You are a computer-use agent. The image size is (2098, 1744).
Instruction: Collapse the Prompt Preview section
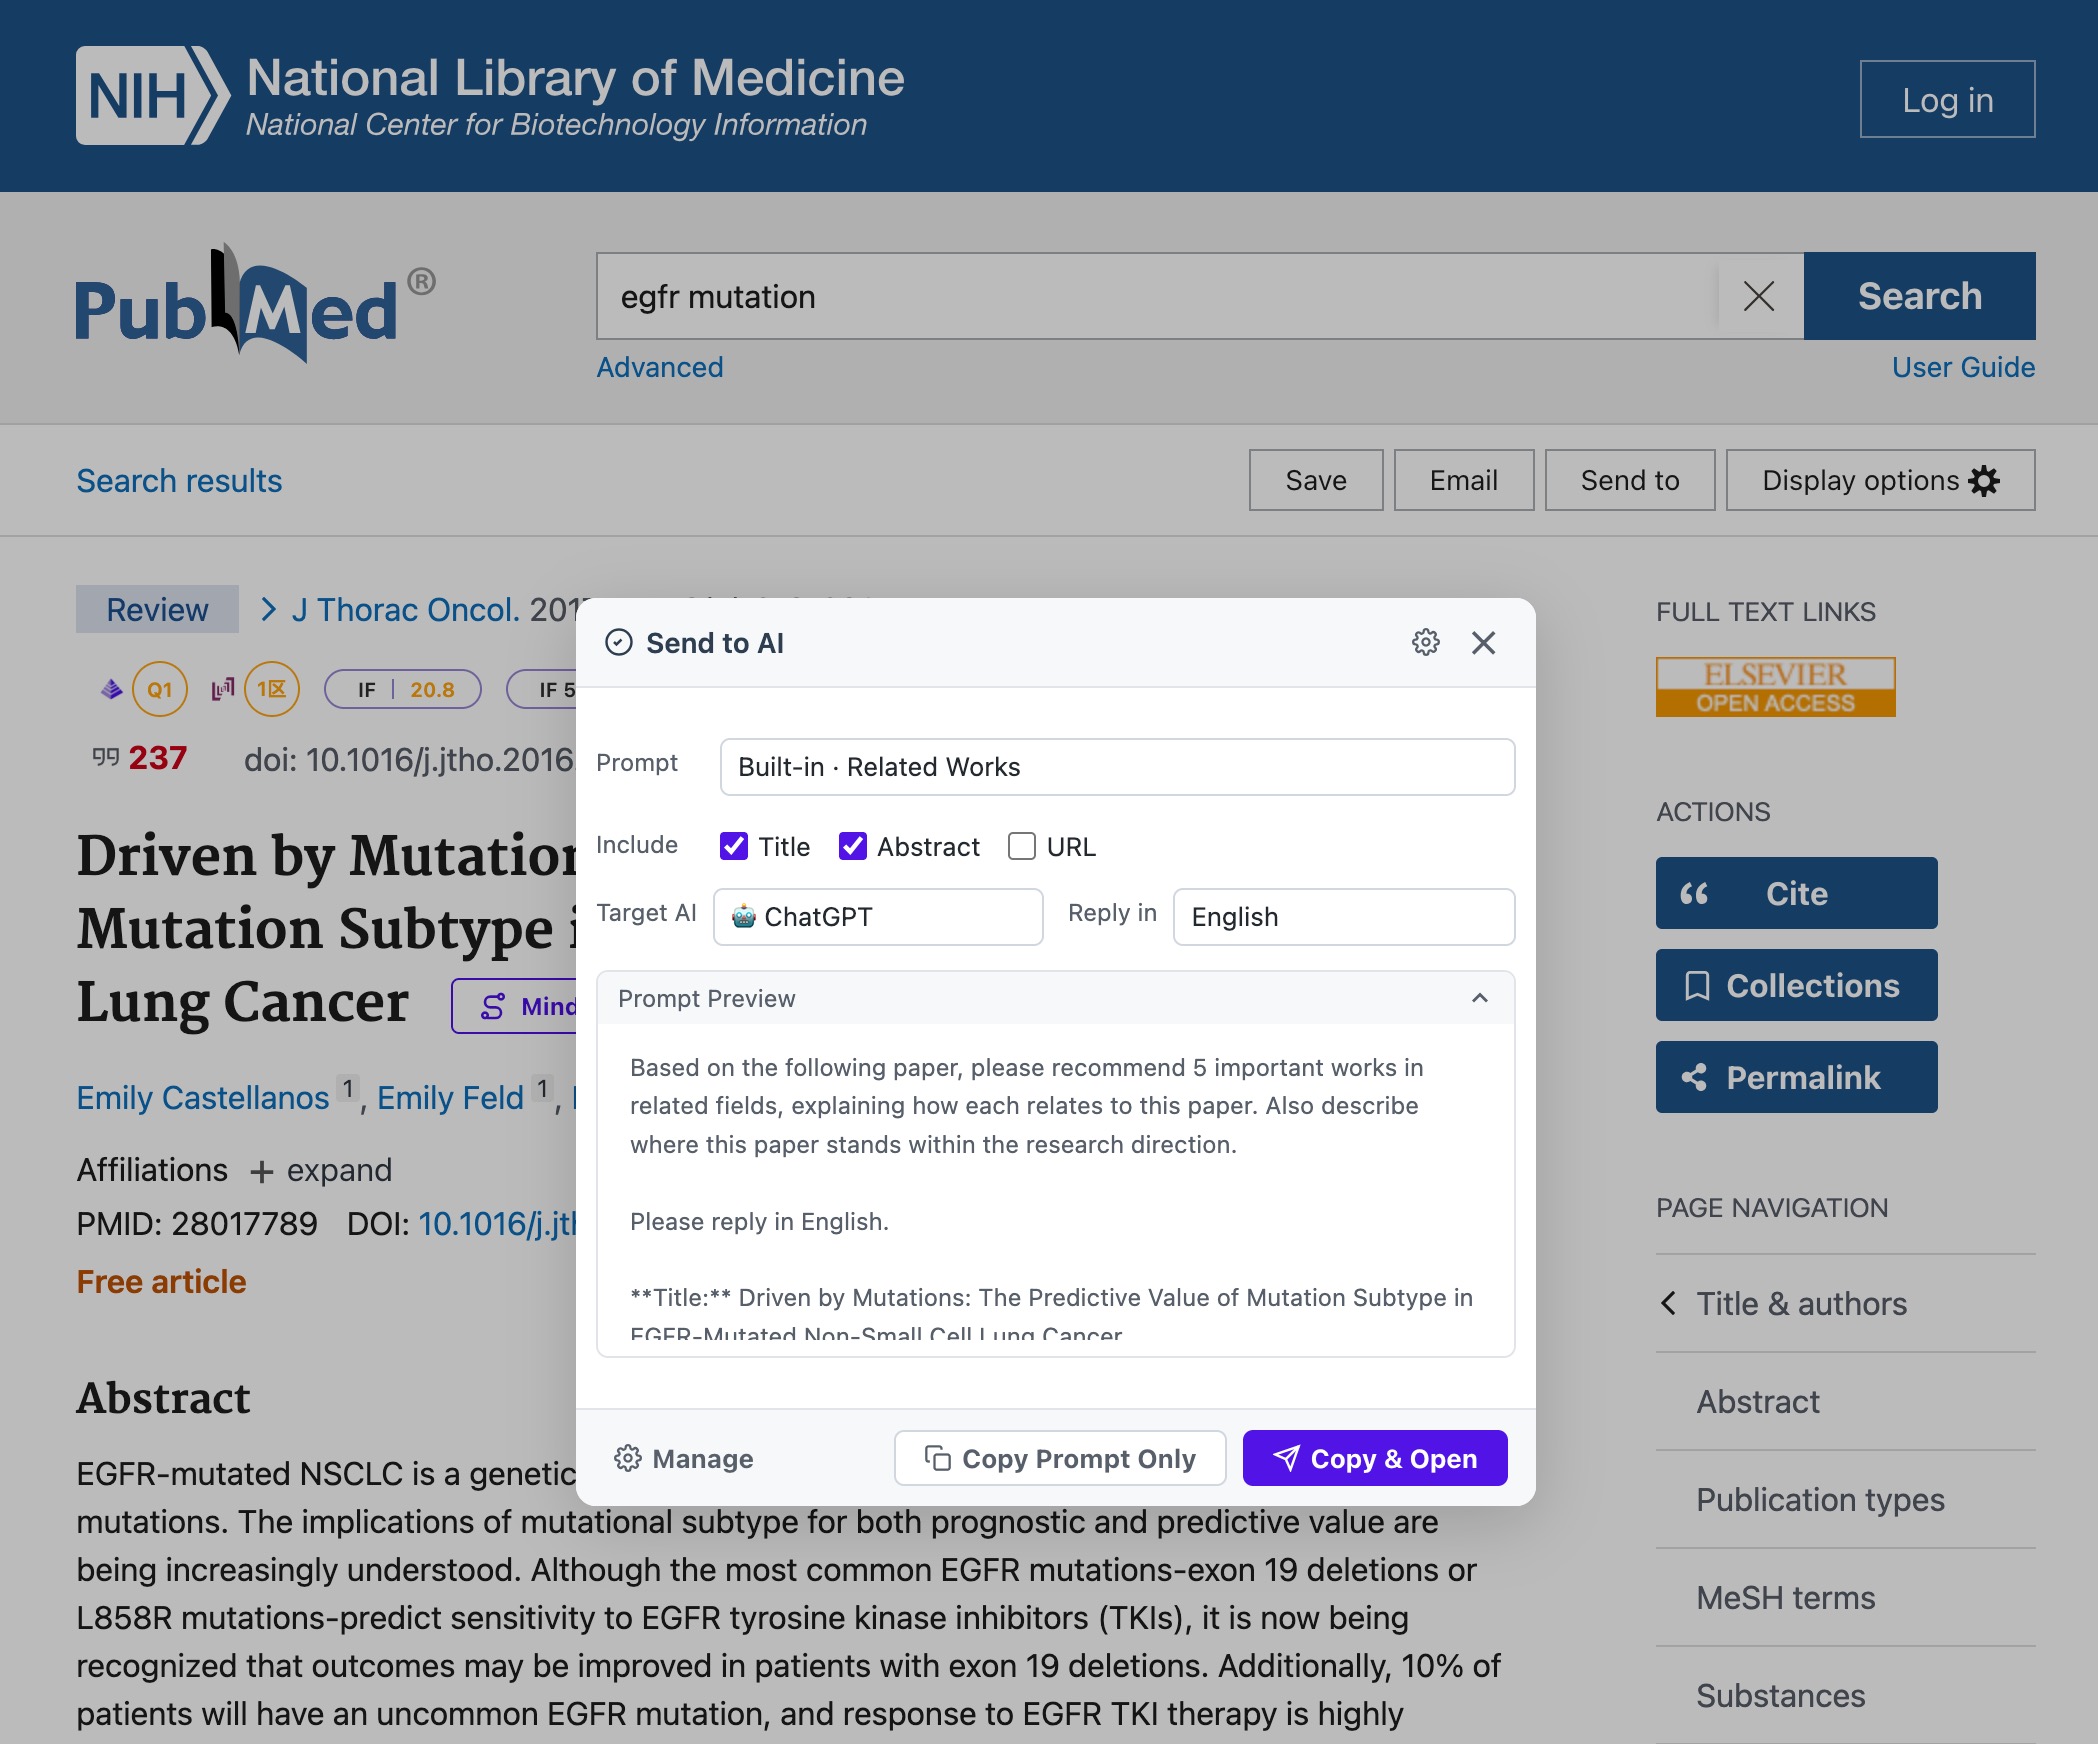pos(1479,998)
